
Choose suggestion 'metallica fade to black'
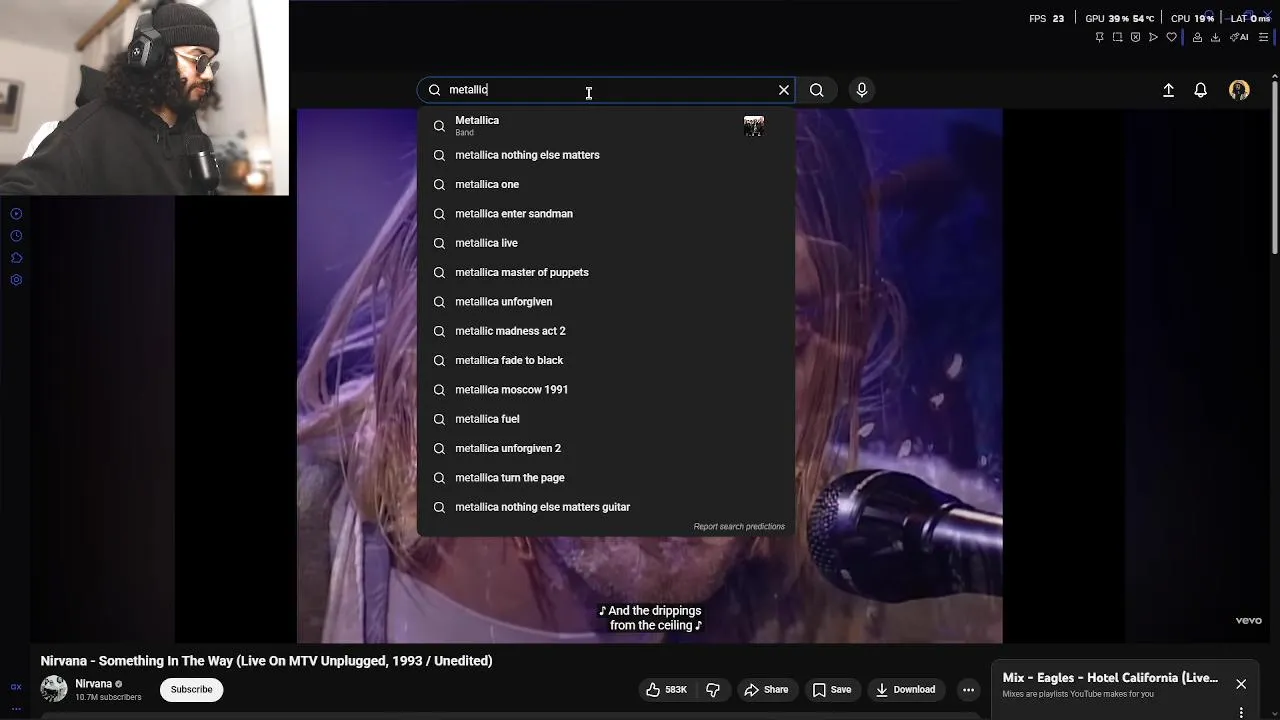tap(606, 360)
